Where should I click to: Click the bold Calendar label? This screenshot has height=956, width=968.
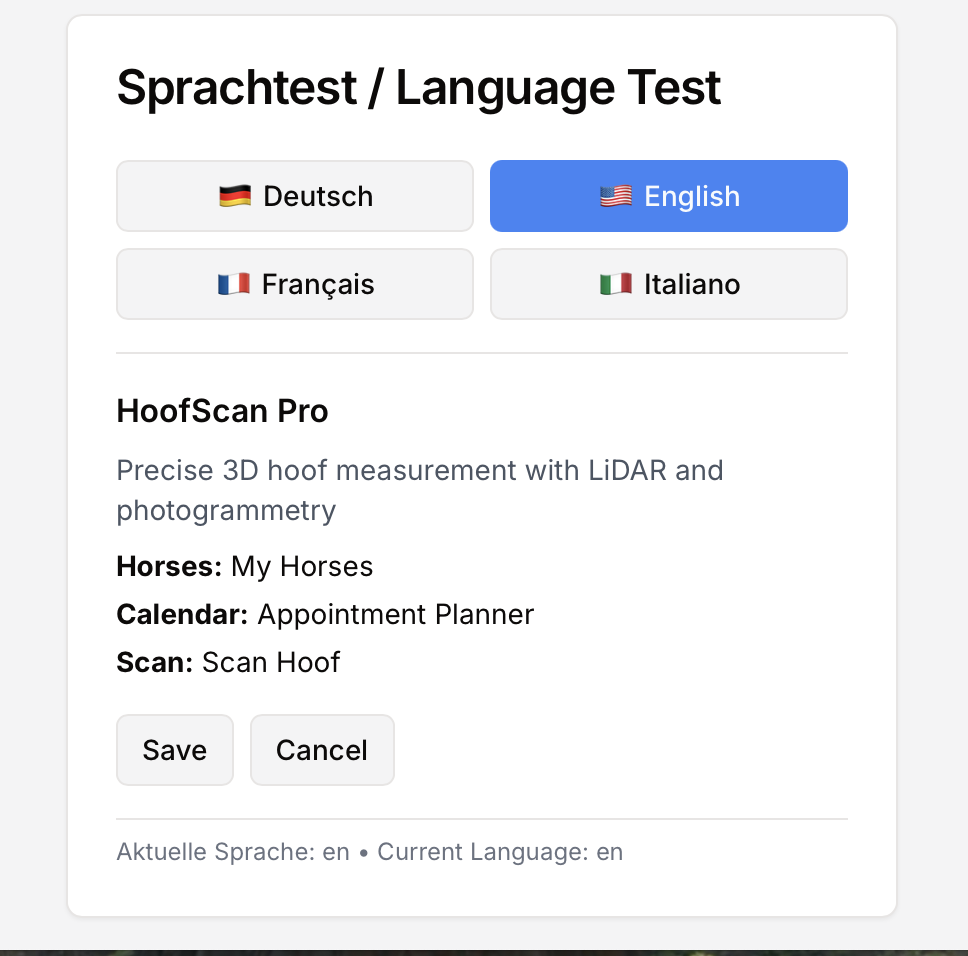point(182,614)
